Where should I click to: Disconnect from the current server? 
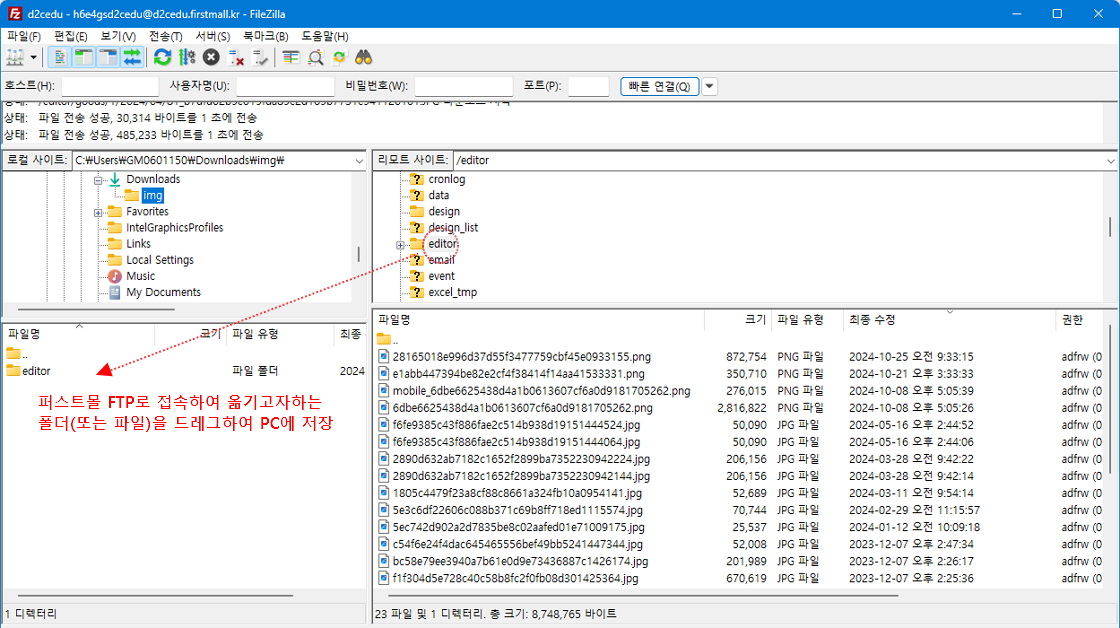236,58
